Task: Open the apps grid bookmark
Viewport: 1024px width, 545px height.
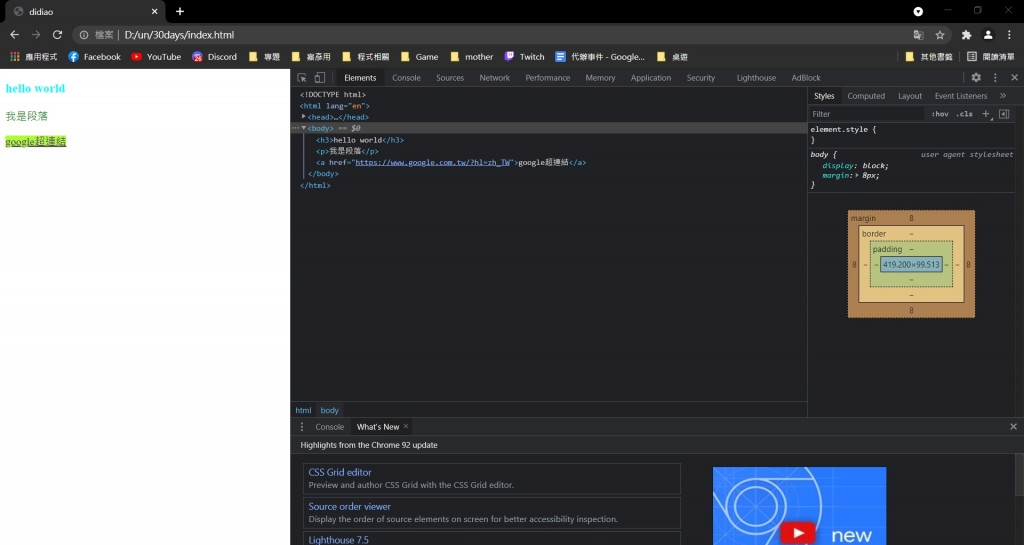Action: point(33,57)
